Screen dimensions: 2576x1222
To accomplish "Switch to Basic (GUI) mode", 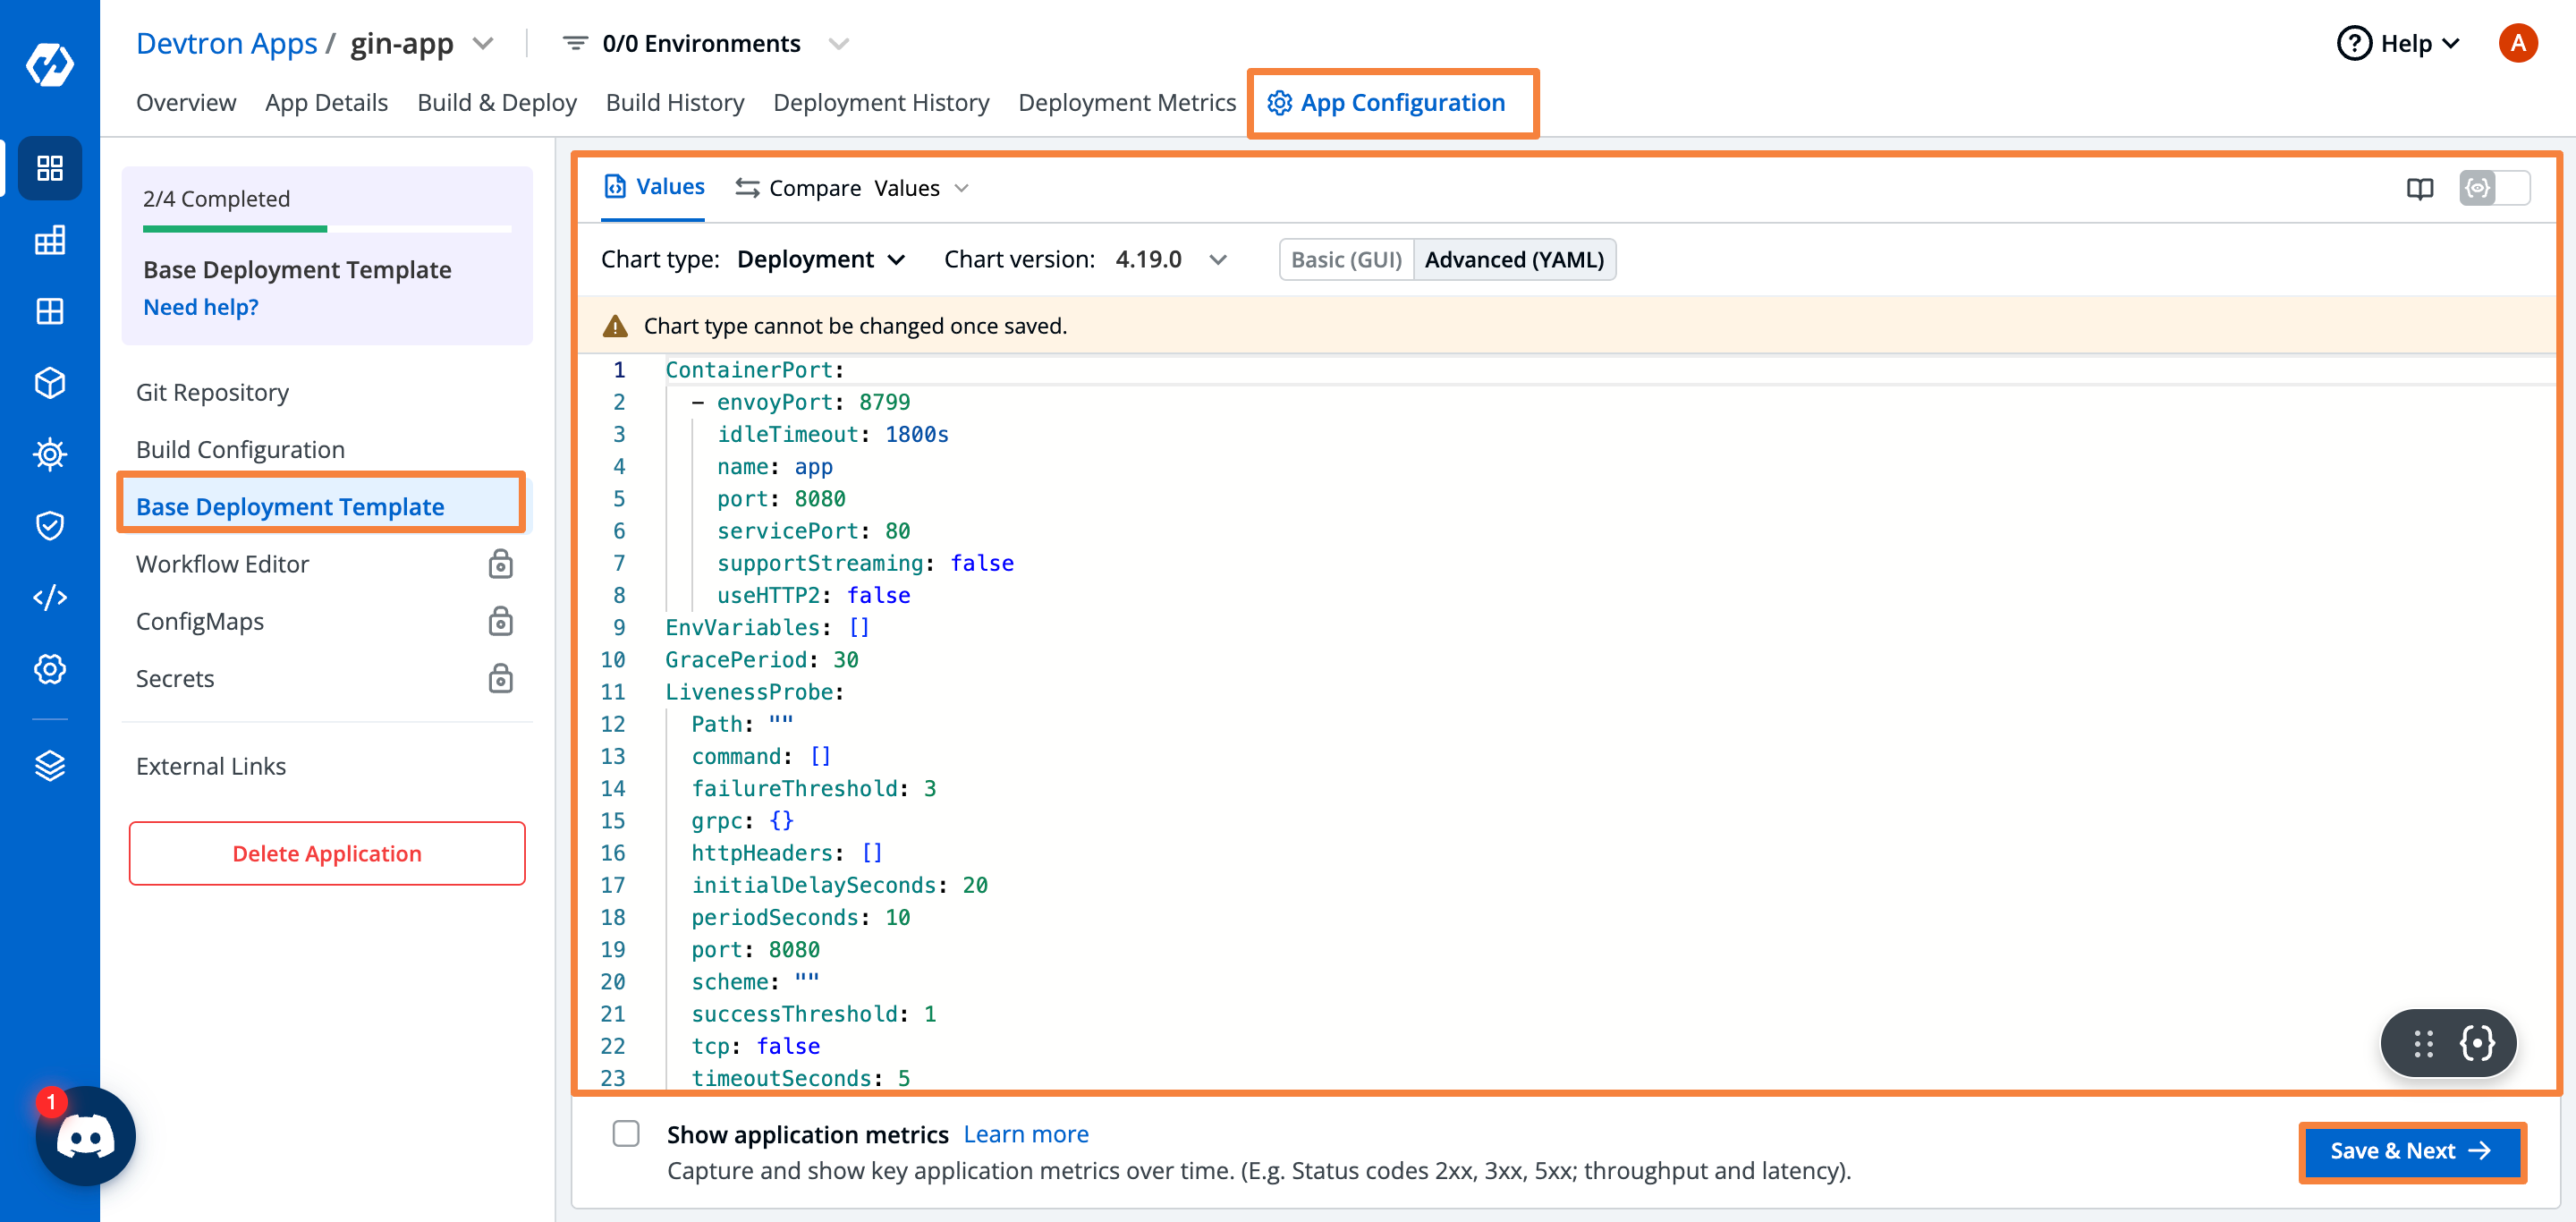I will click(x=1346, y=259).
